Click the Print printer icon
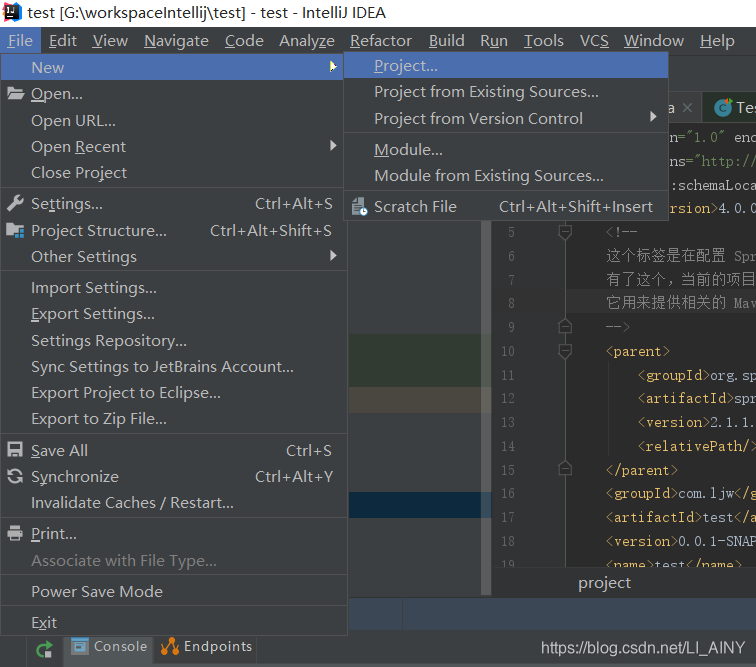The height and width of the screenshot is (667, 756). pos(15,533)
